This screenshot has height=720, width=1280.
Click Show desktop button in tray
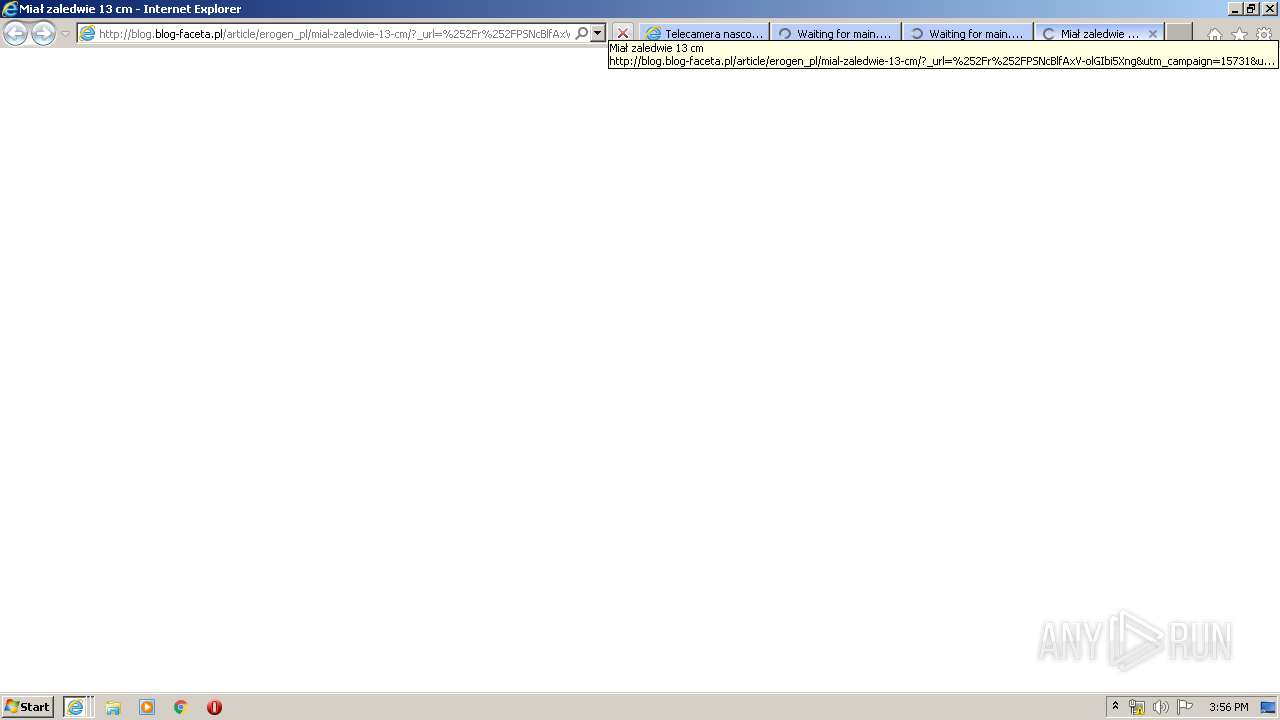[x=1268, y=707]
